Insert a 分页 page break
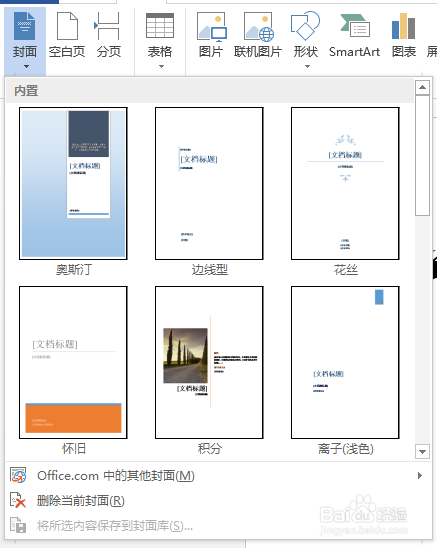Image resolution: width=437 pixels, height=548 pixels. pyautogui.click(x=108, y=35)
